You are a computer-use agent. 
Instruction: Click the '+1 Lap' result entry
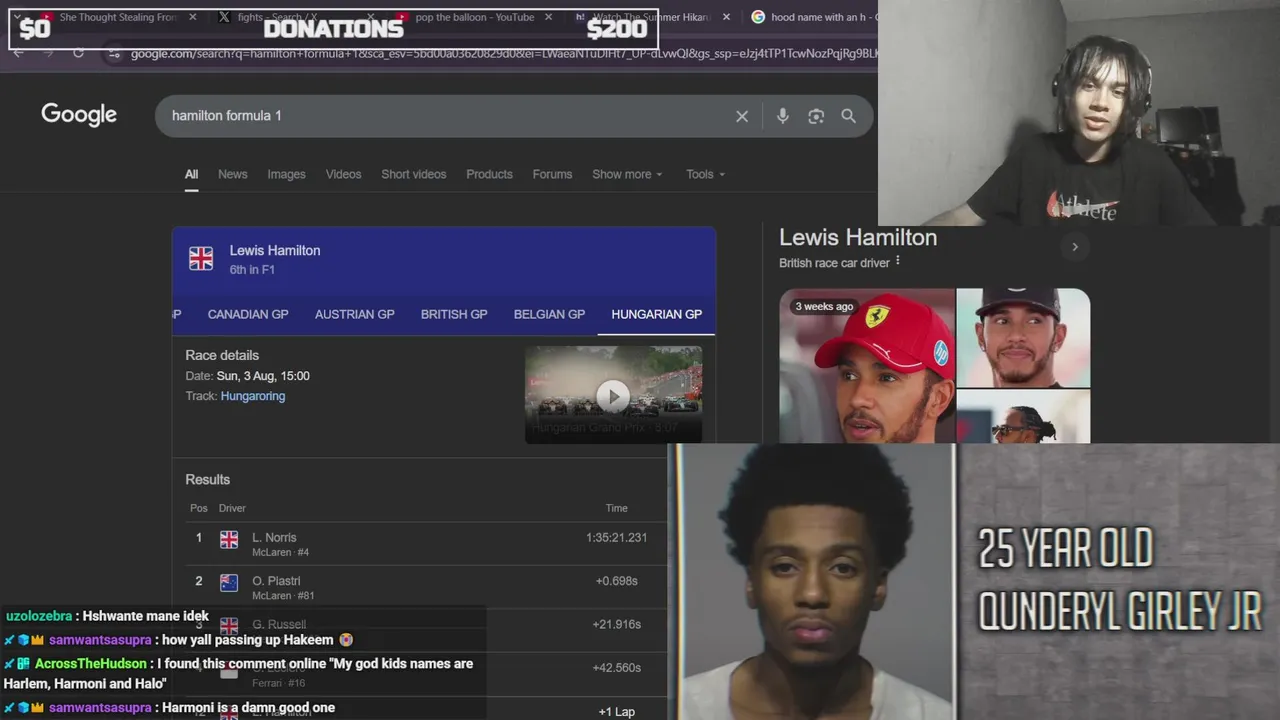tap(616, 712)
